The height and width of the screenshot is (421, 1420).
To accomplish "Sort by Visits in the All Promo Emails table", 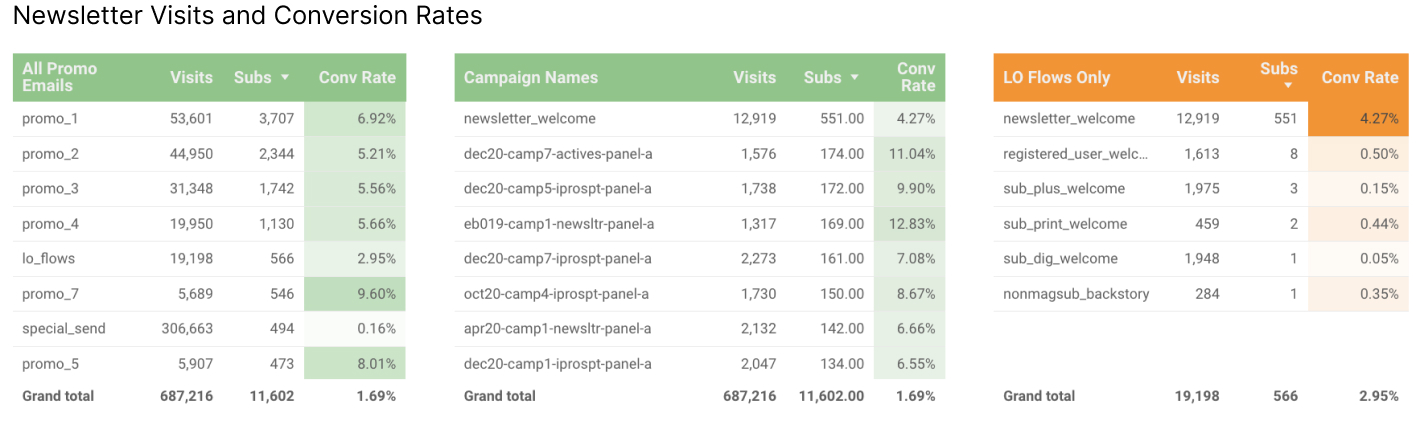I will pos(191,78).
